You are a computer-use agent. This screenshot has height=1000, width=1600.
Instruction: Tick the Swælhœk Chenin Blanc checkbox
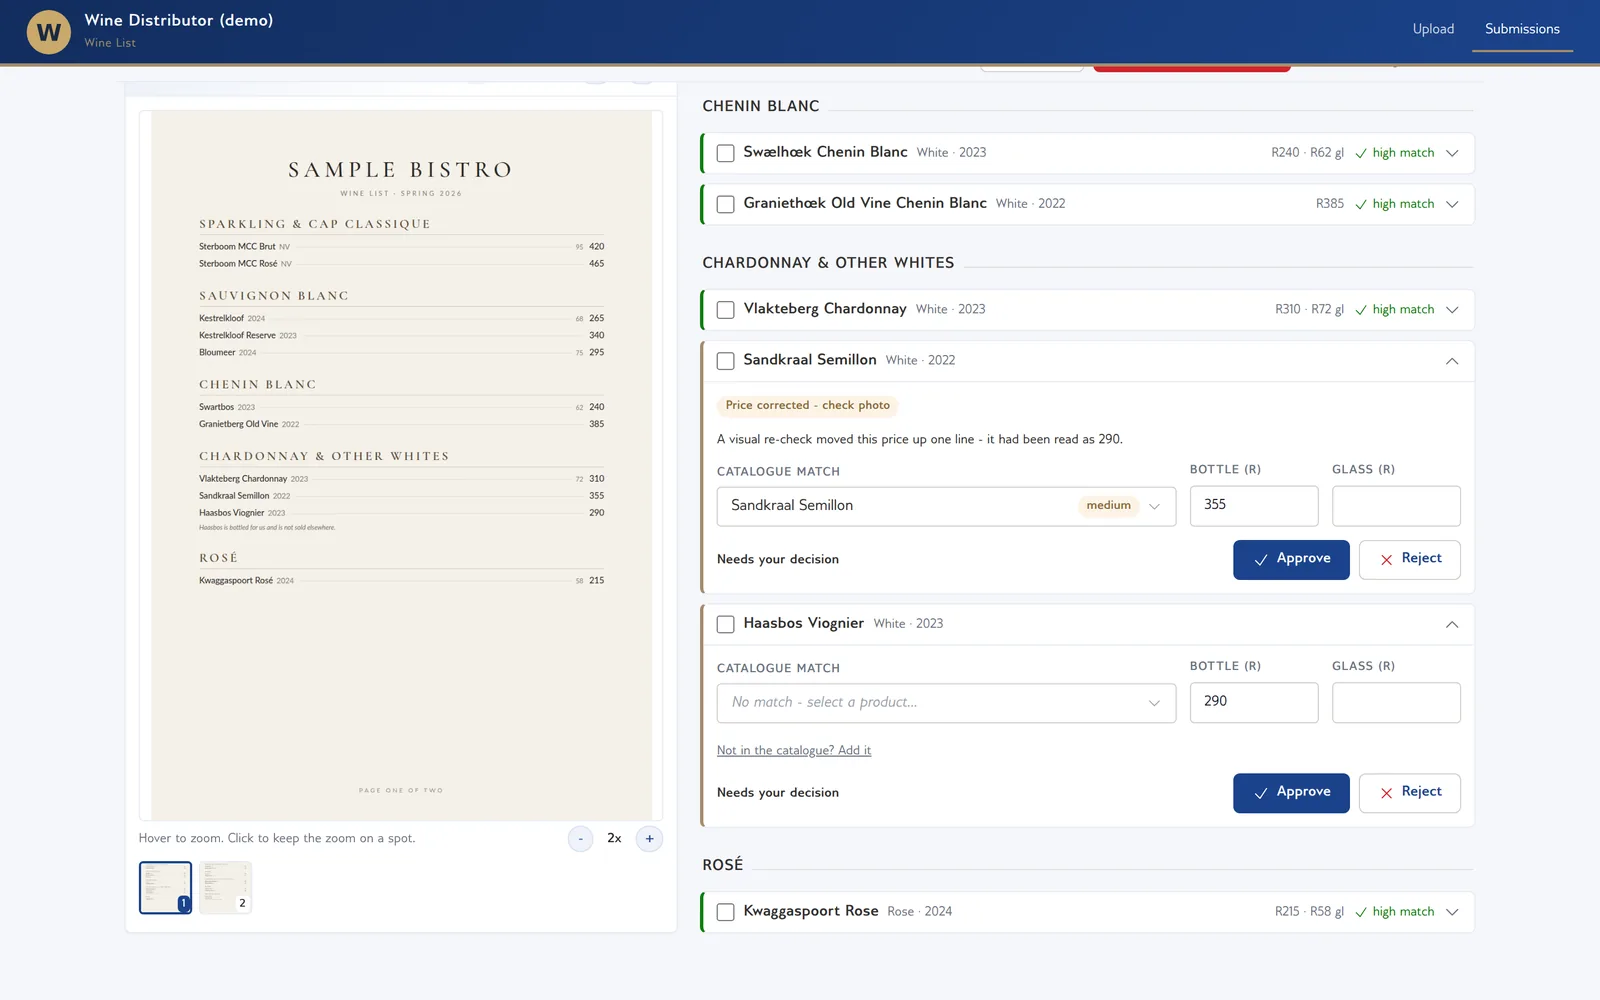coord(726,153)
